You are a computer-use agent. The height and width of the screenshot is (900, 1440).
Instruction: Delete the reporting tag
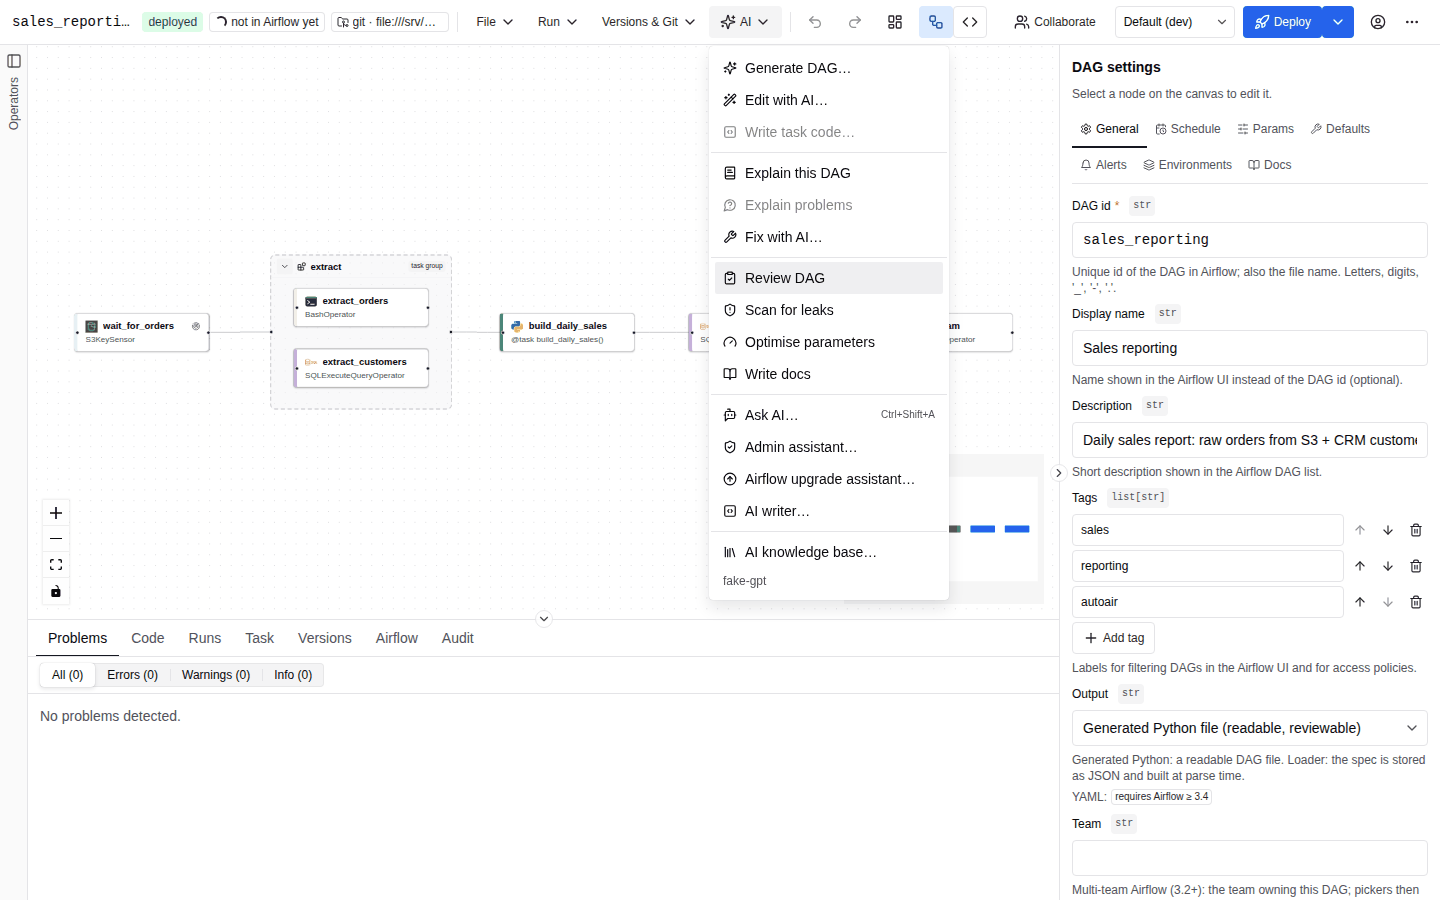click(x=1416, y=566)
